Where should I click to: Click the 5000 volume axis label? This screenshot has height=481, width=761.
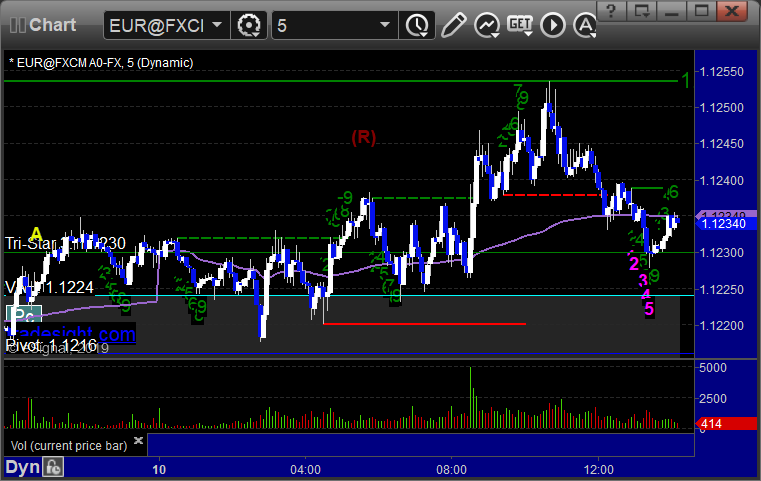(712, 368)
